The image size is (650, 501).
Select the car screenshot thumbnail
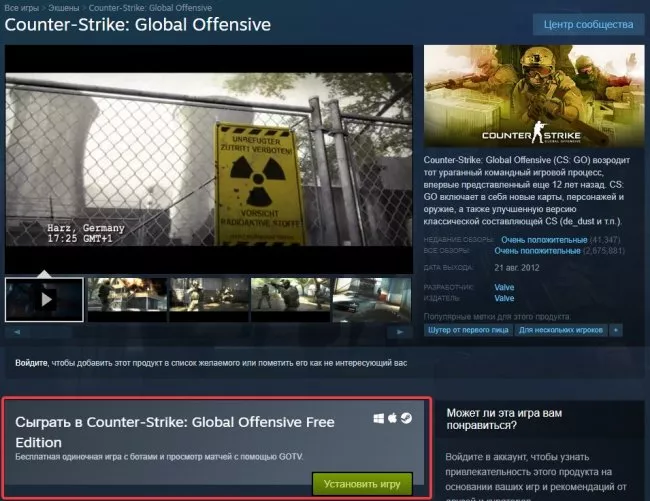(372, 299)
